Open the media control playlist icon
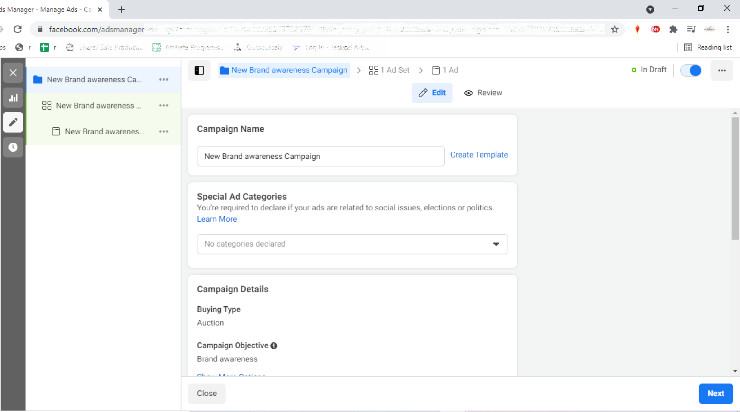 point(691,29)
